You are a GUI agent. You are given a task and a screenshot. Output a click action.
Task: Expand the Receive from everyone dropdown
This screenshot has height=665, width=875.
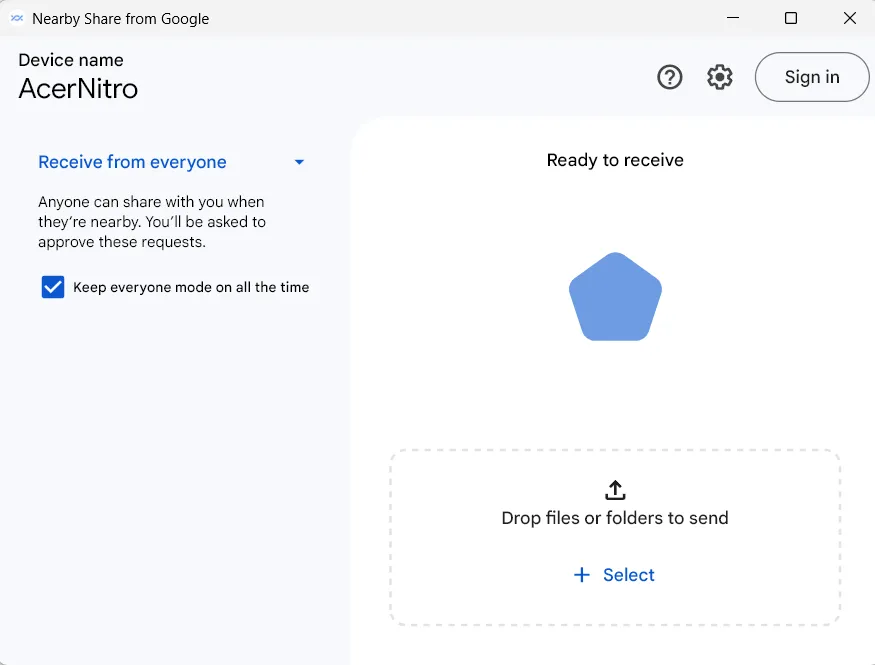tap(171, 162)
